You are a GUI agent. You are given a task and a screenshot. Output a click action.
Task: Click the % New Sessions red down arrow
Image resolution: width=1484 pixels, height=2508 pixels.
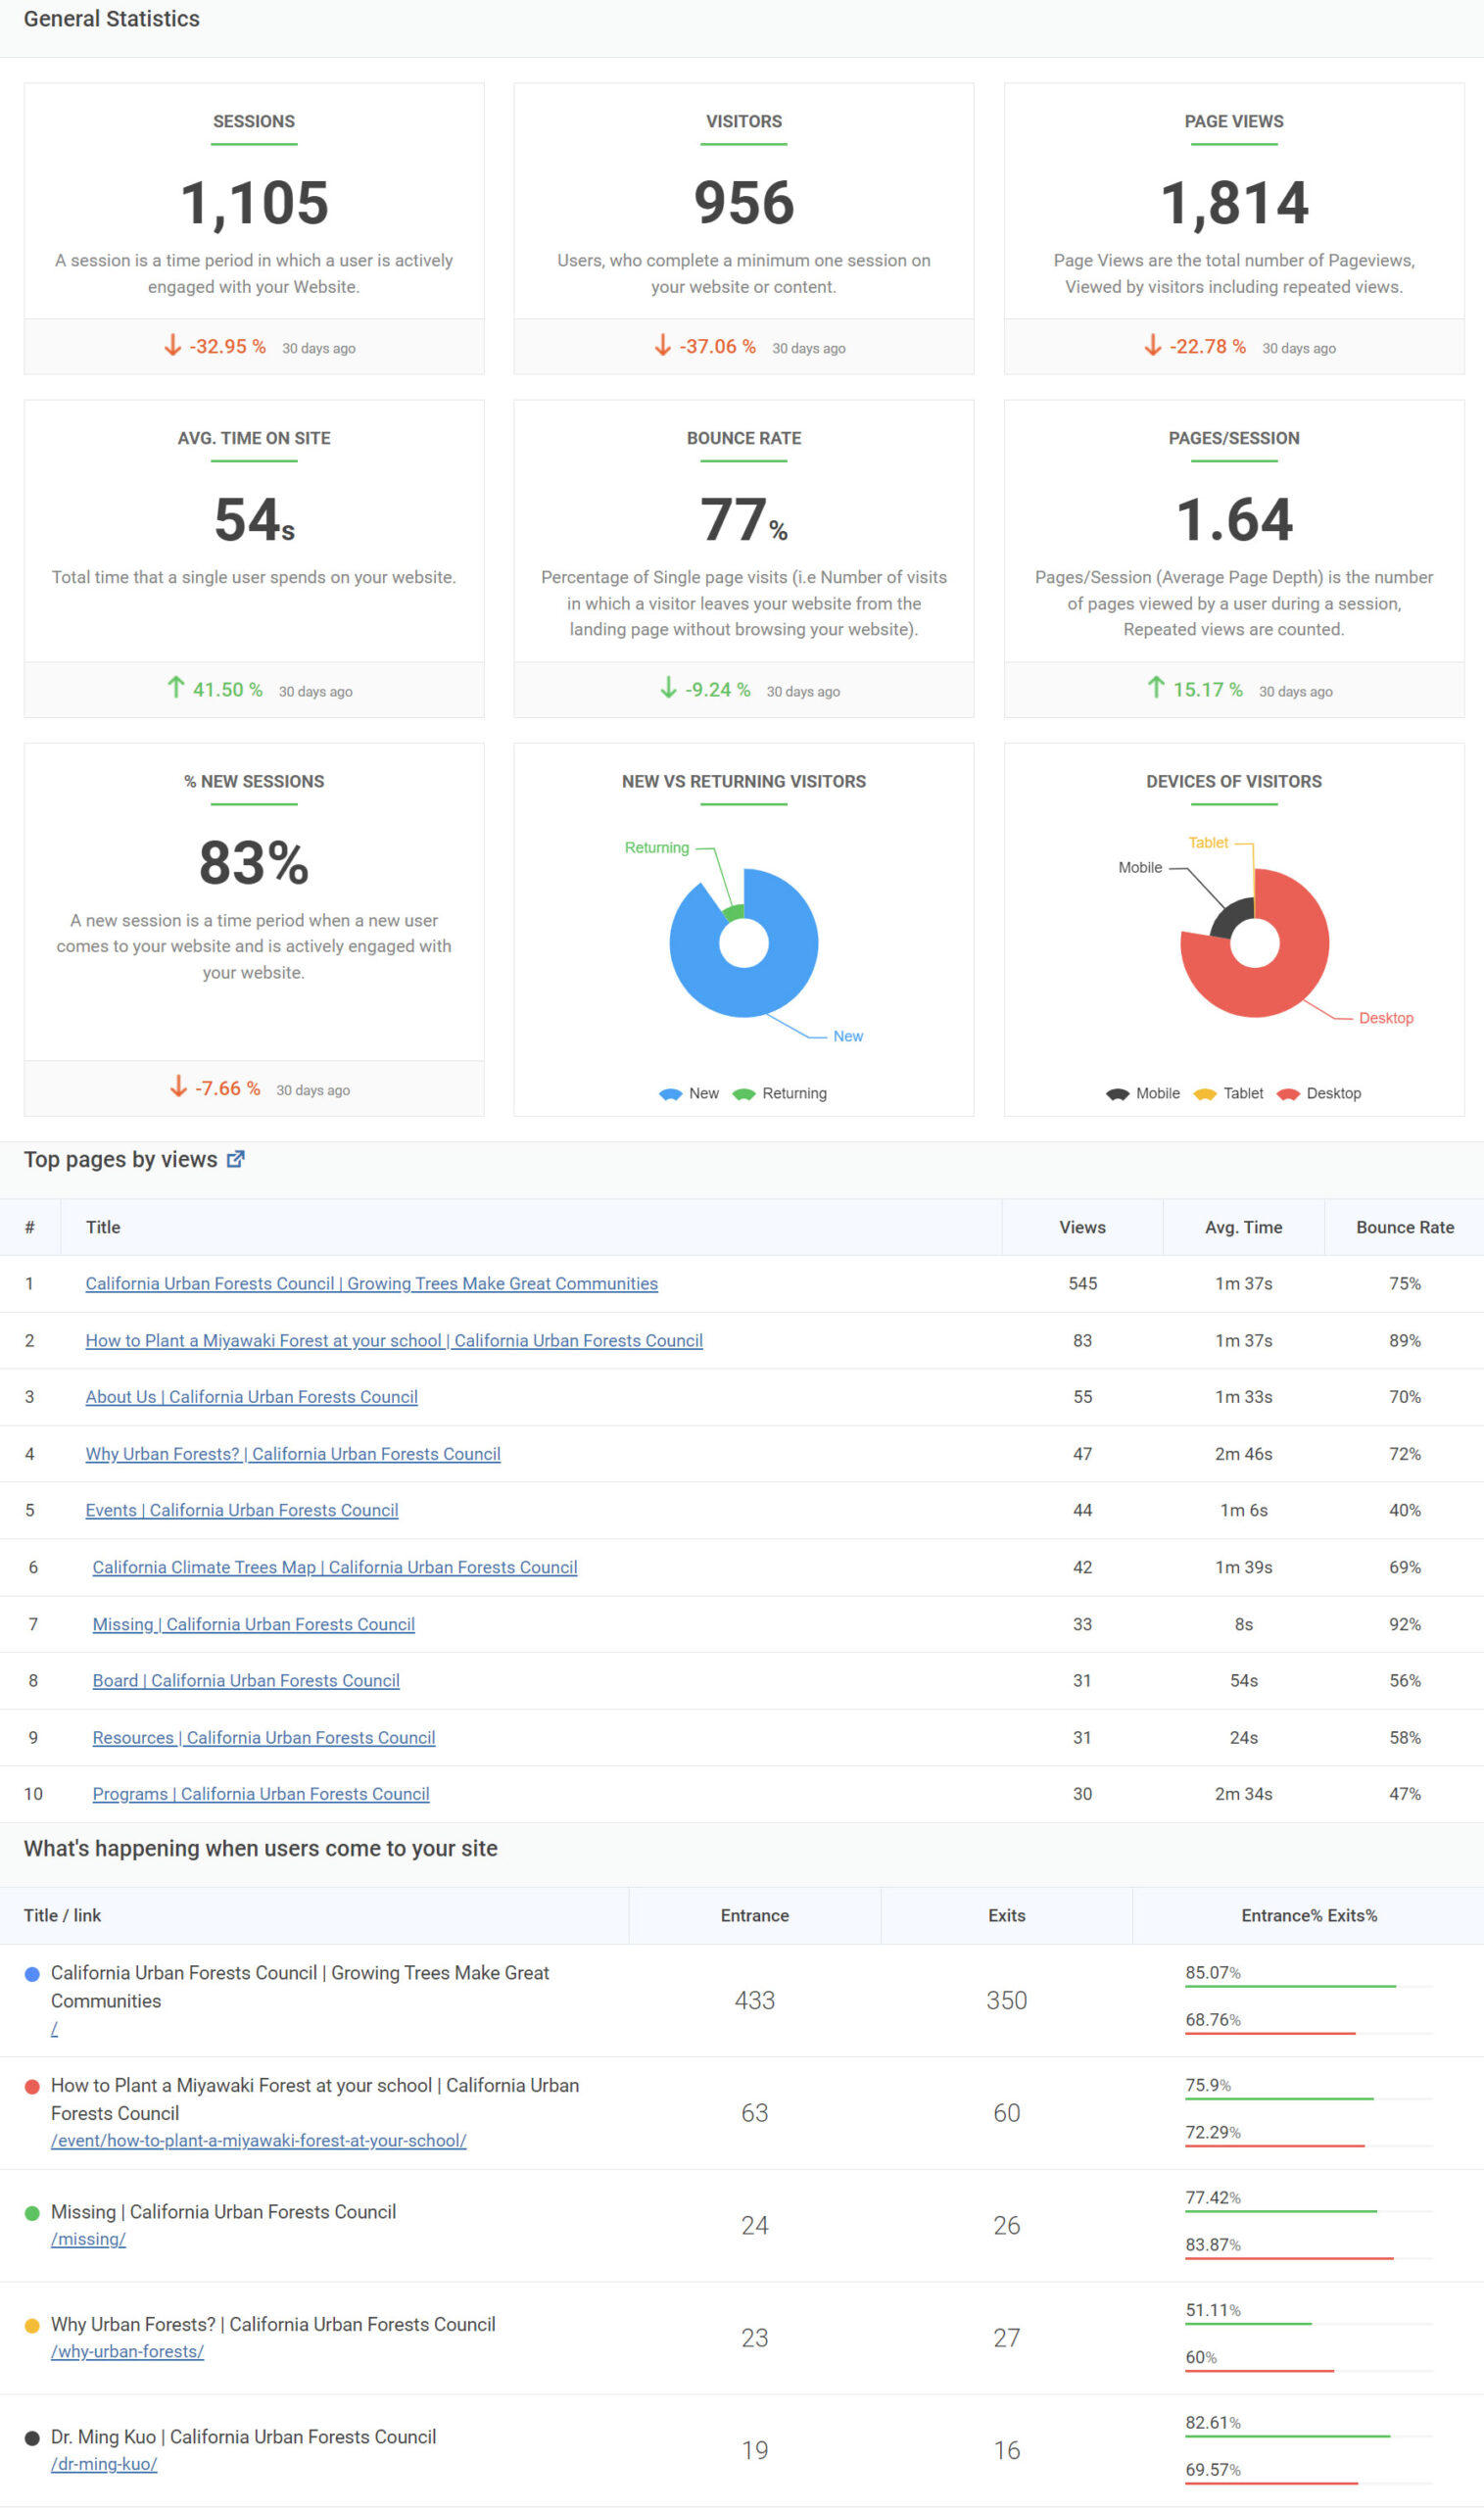pos(178,1086)
